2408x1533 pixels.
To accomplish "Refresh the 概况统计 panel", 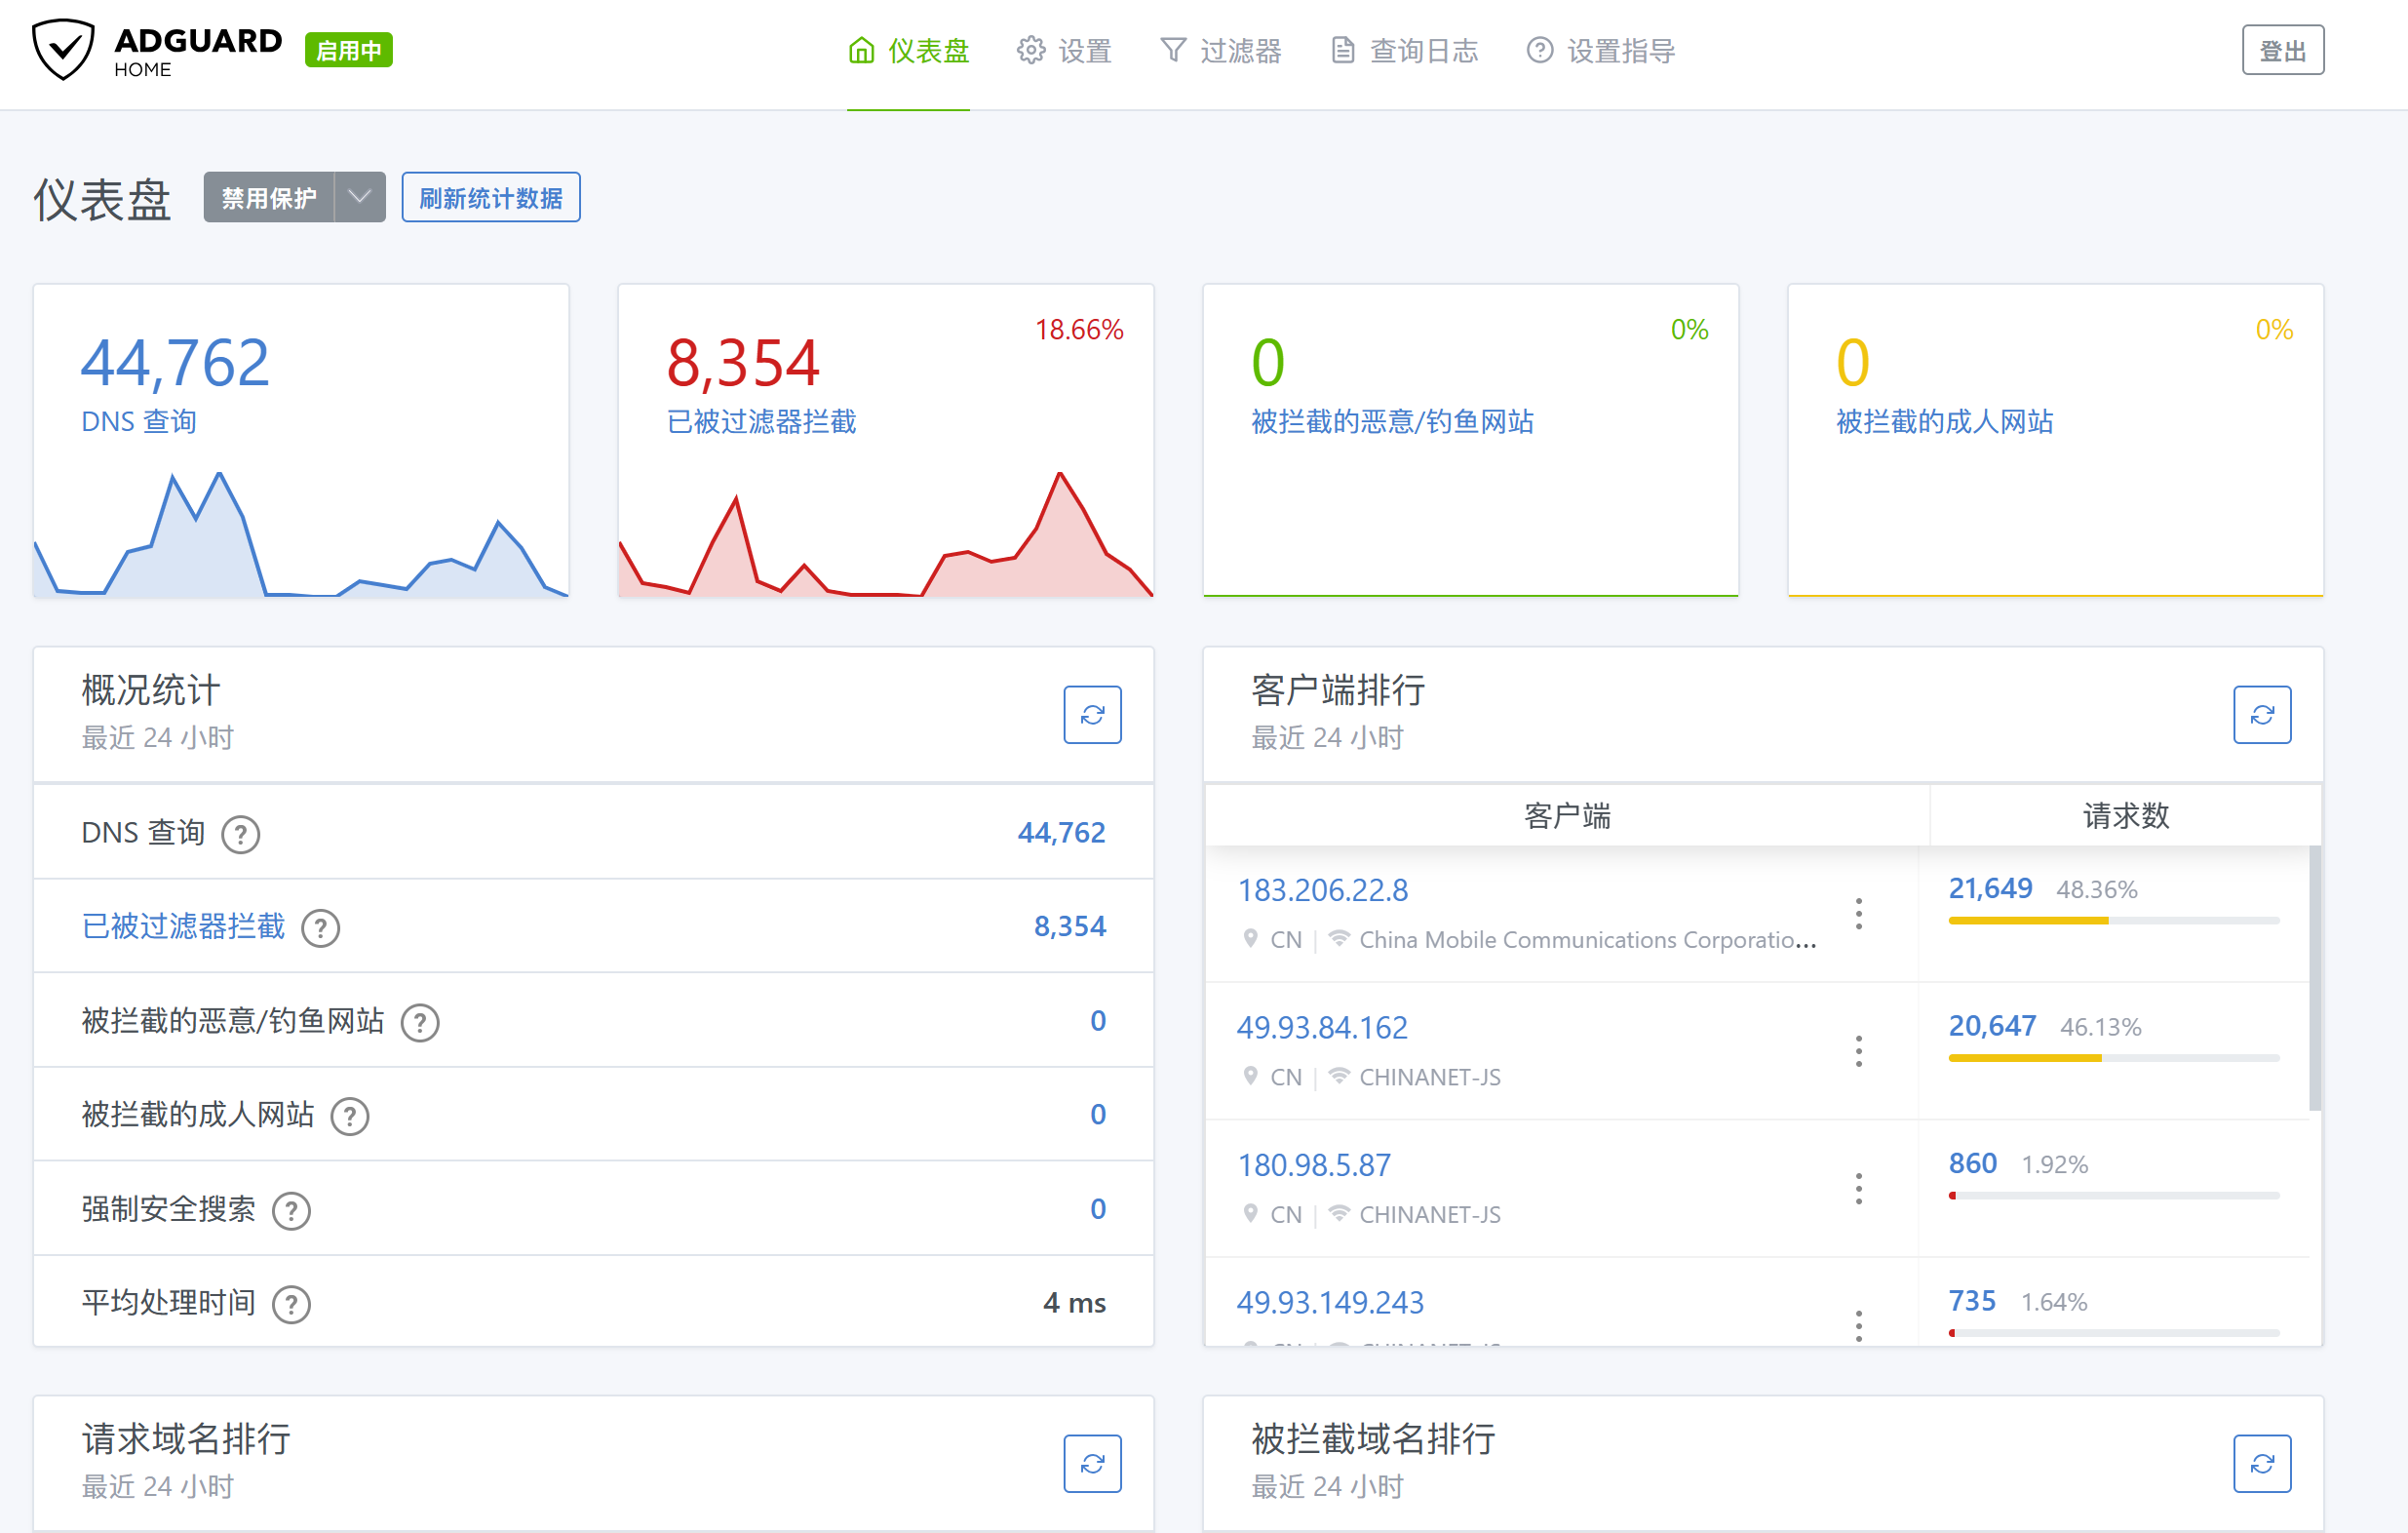I will pos(1091,714).
